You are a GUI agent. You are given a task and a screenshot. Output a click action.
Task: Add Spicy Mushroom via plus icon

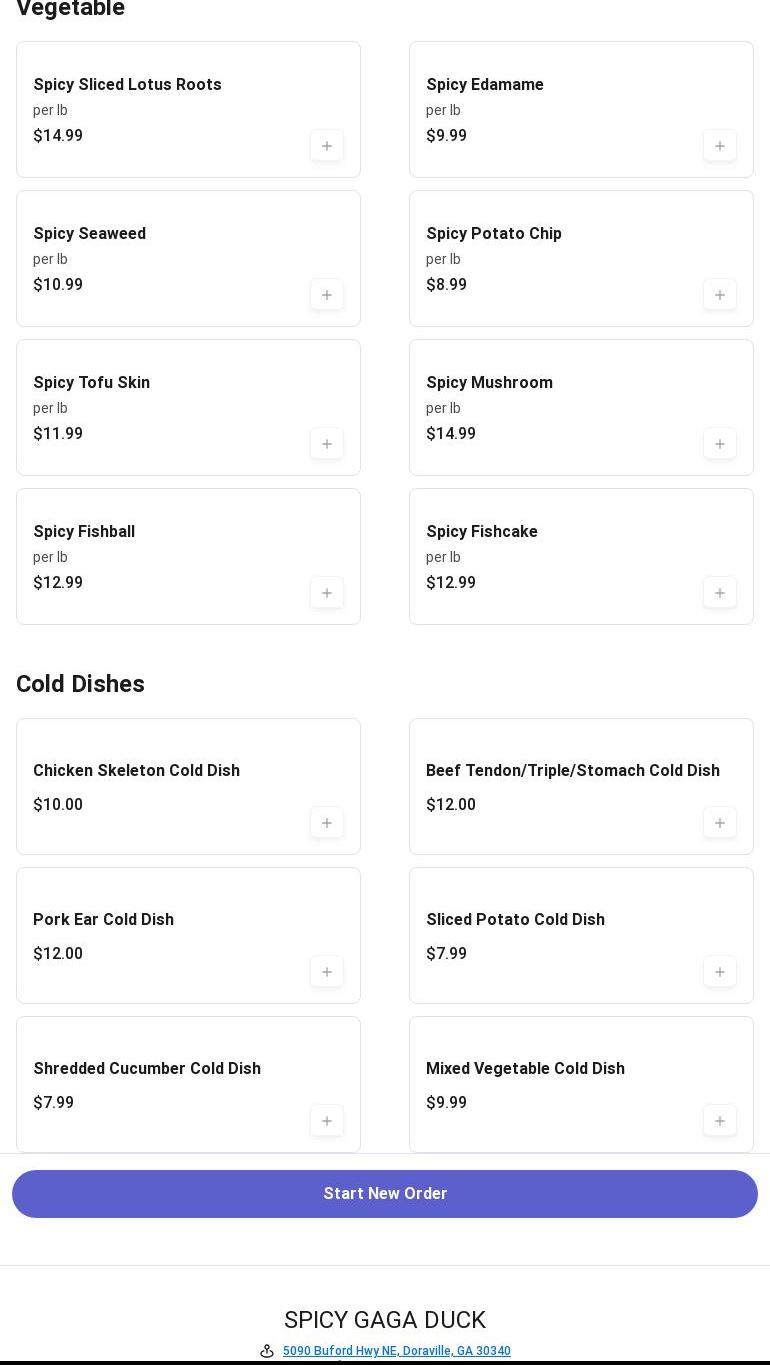coord(720,444)
